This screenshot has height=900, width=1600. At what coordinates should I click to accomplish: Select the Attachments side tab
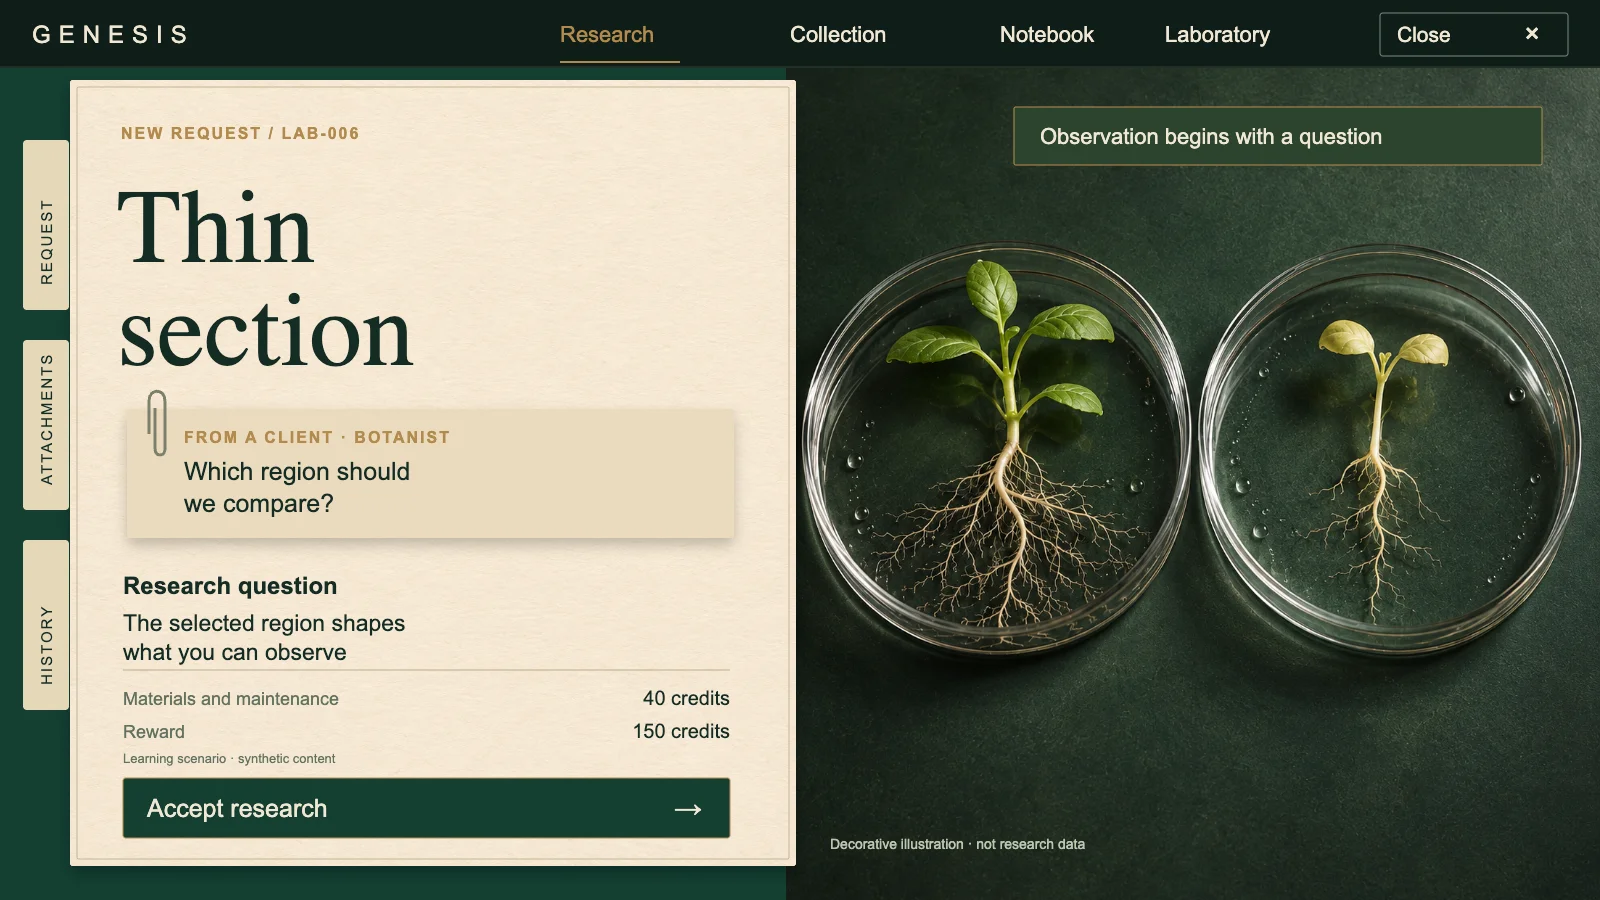pos(46,425)
